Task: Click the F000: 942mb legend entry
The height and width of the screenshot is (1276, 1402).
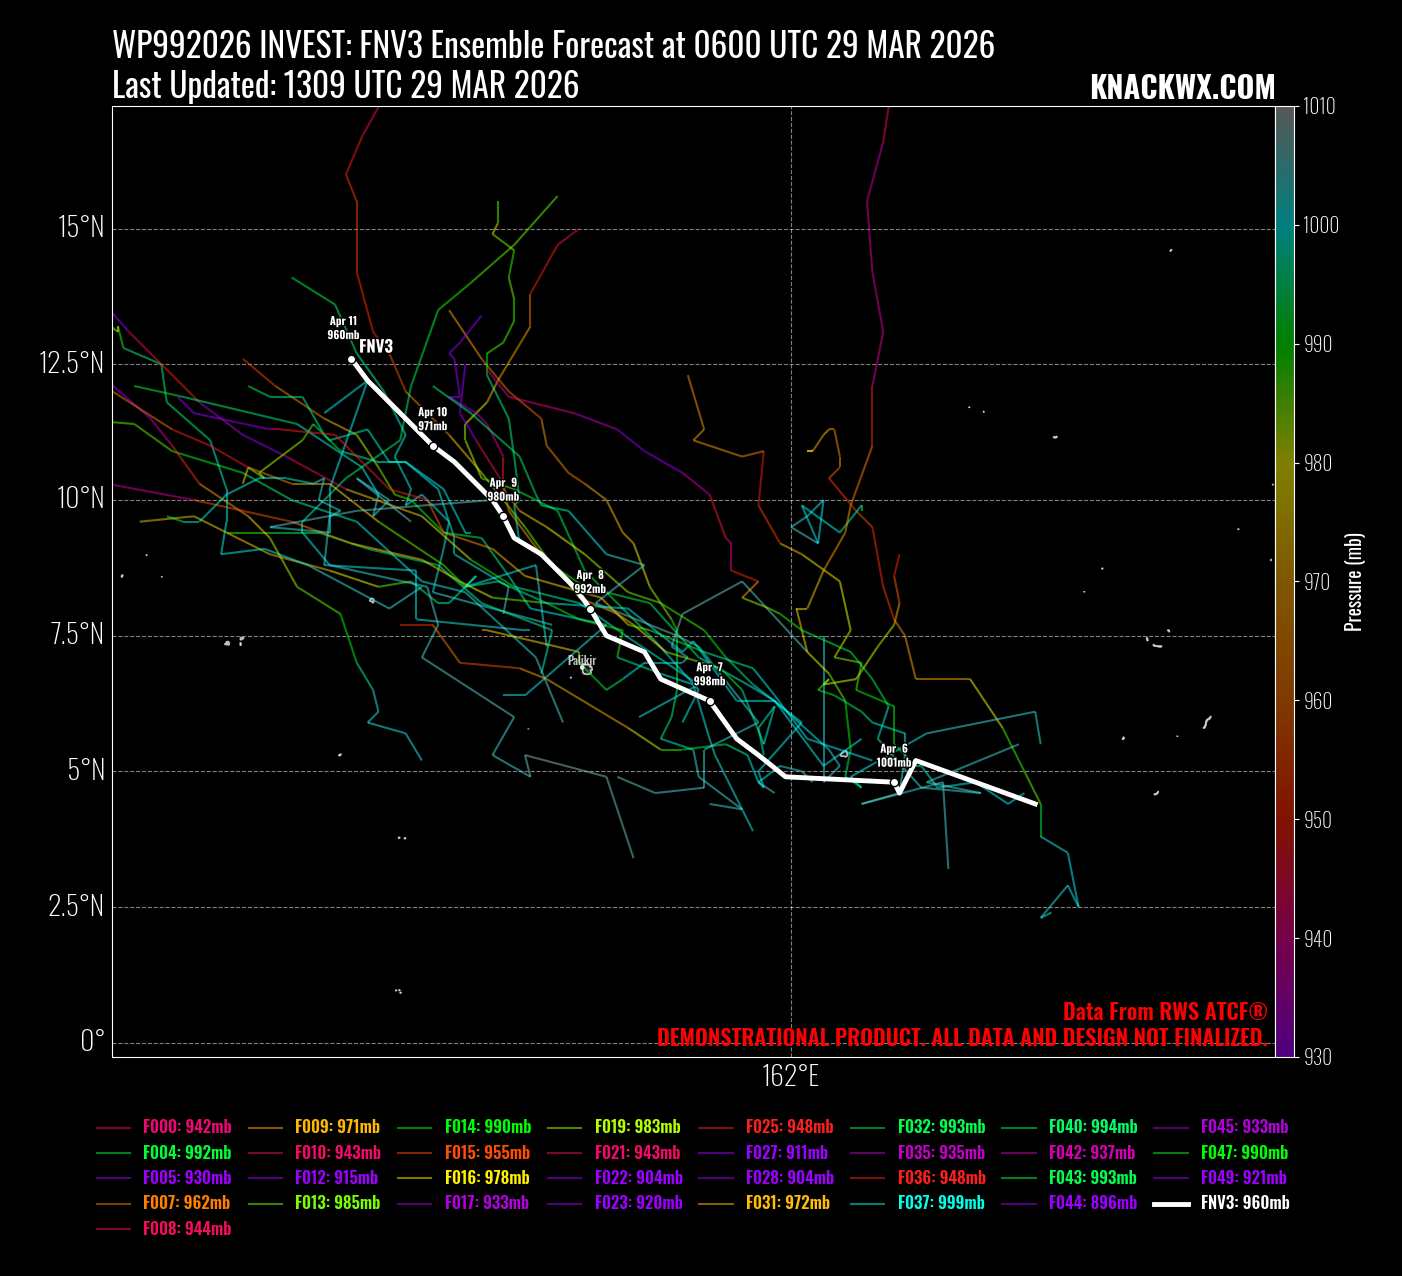Action: click(187, 1127)
